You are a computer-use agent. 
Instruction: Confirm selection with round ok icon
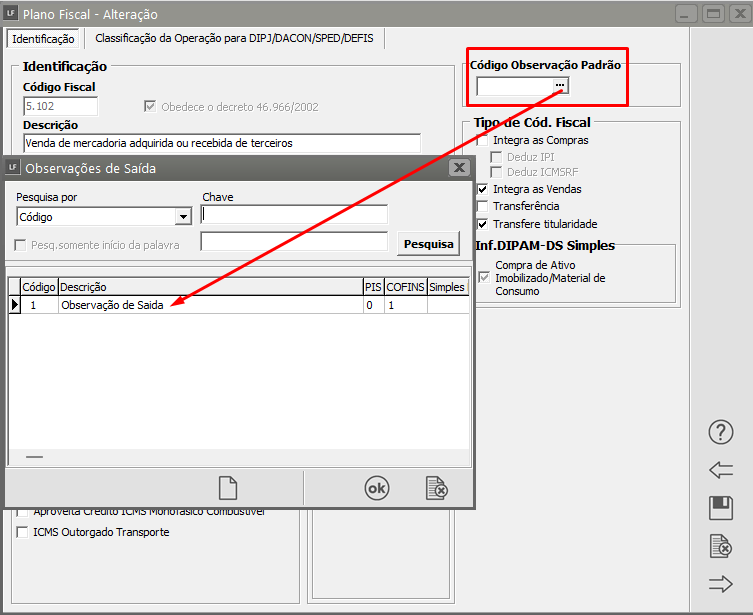click(376, 488)
